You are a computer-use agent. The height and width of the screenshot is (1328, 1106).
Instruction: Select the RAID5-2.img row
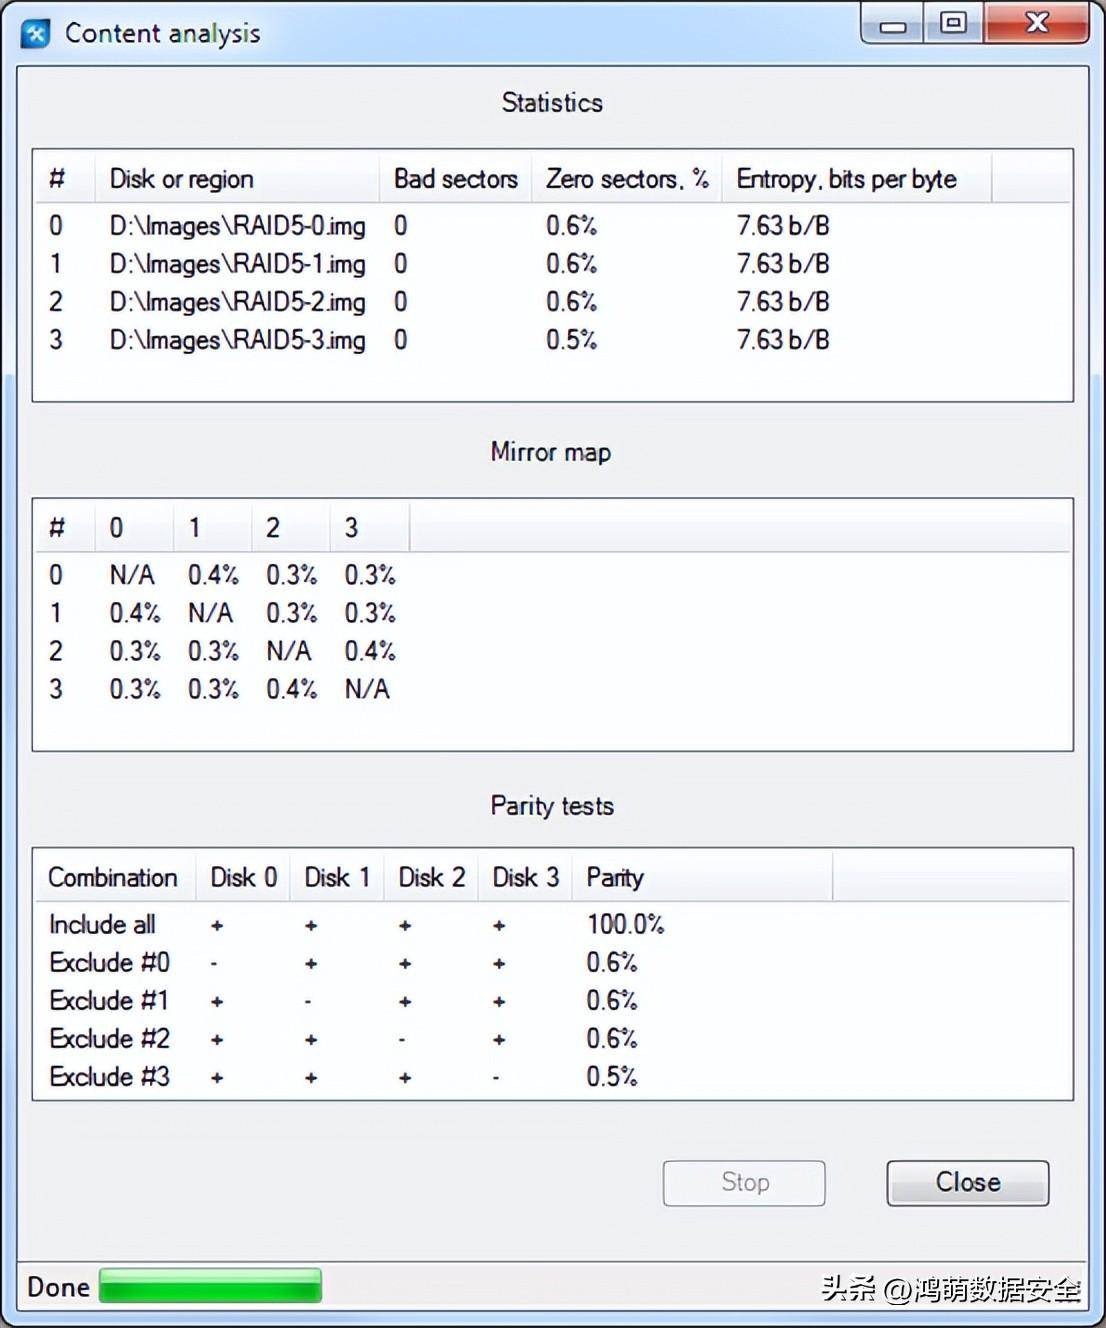237,302
